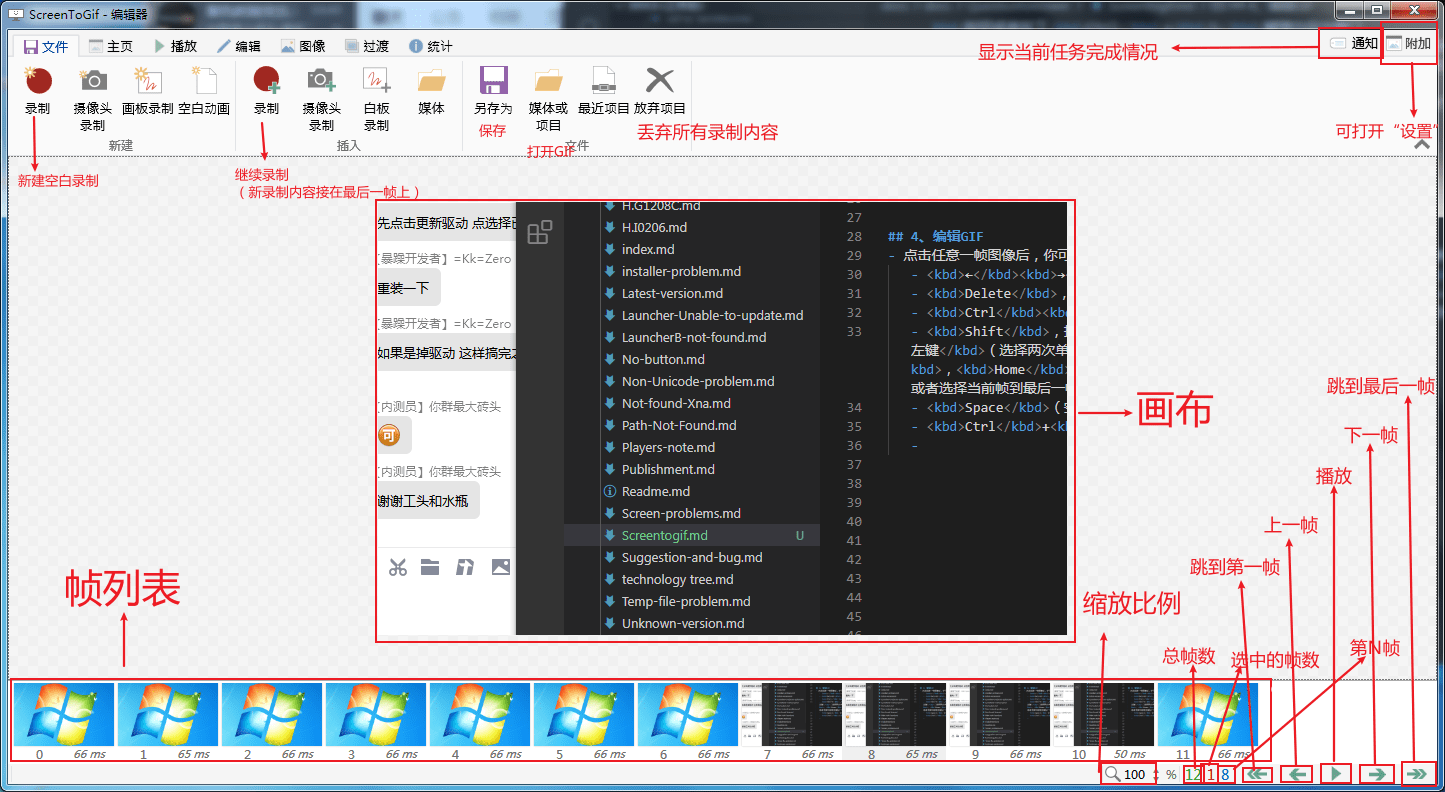Adjust the zoom percentage stepper arrows
Viewport: 1445px width, 792px height.
(1157, 774)
